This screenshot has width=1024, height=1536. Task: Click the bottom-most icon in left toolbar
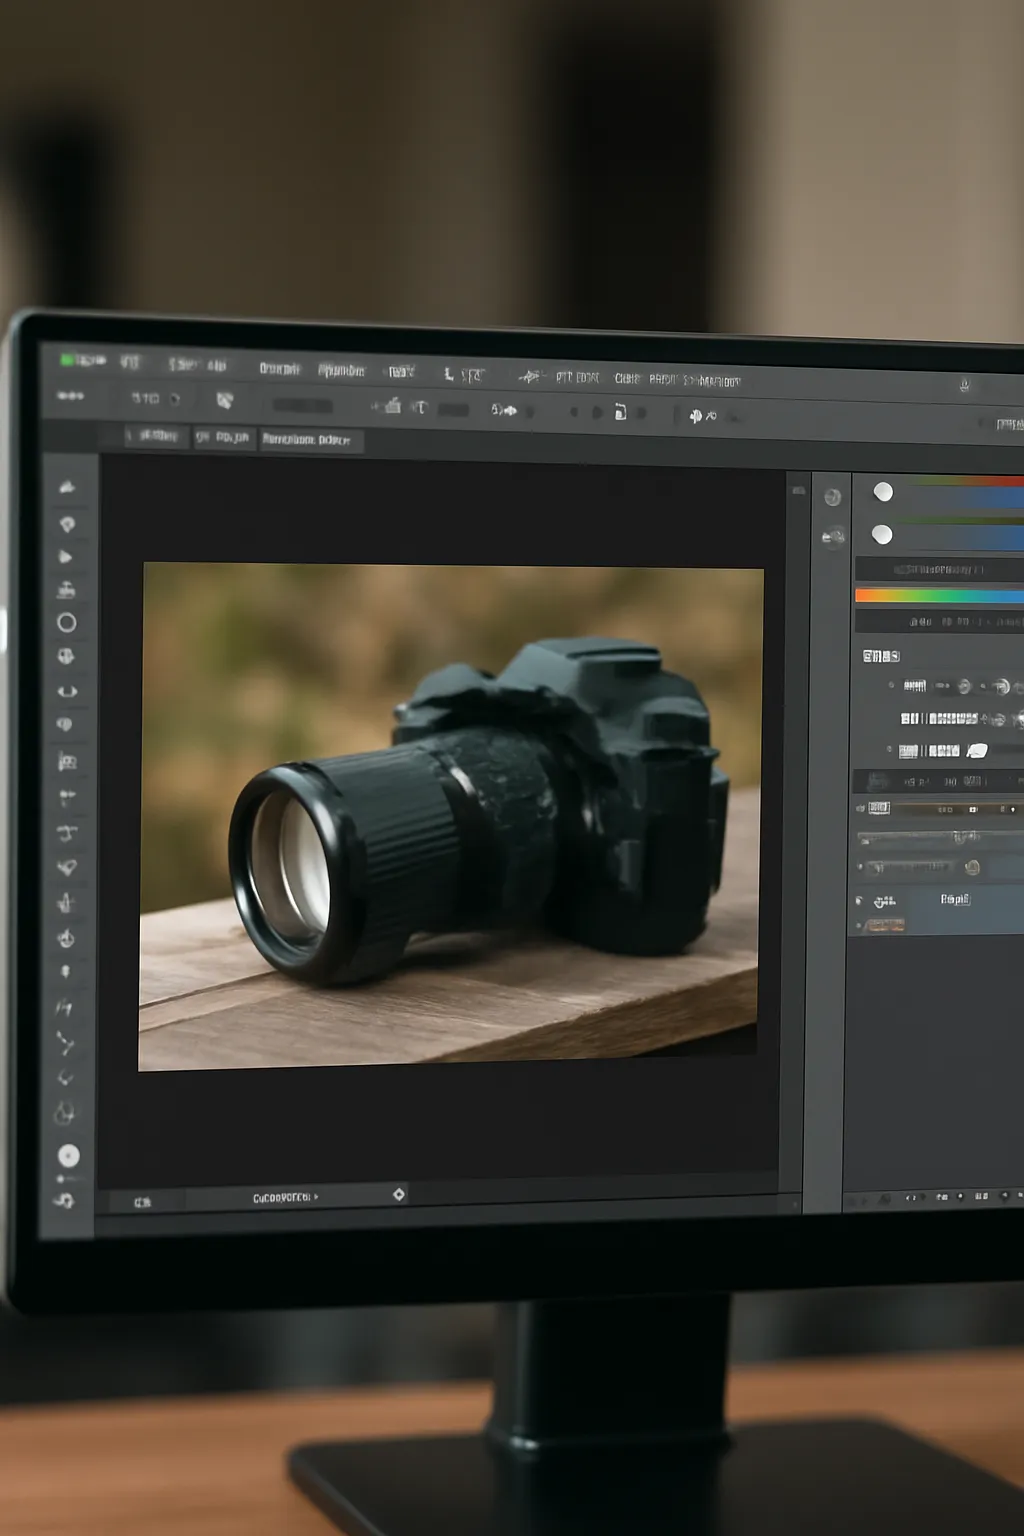[x=66, y=1200]
